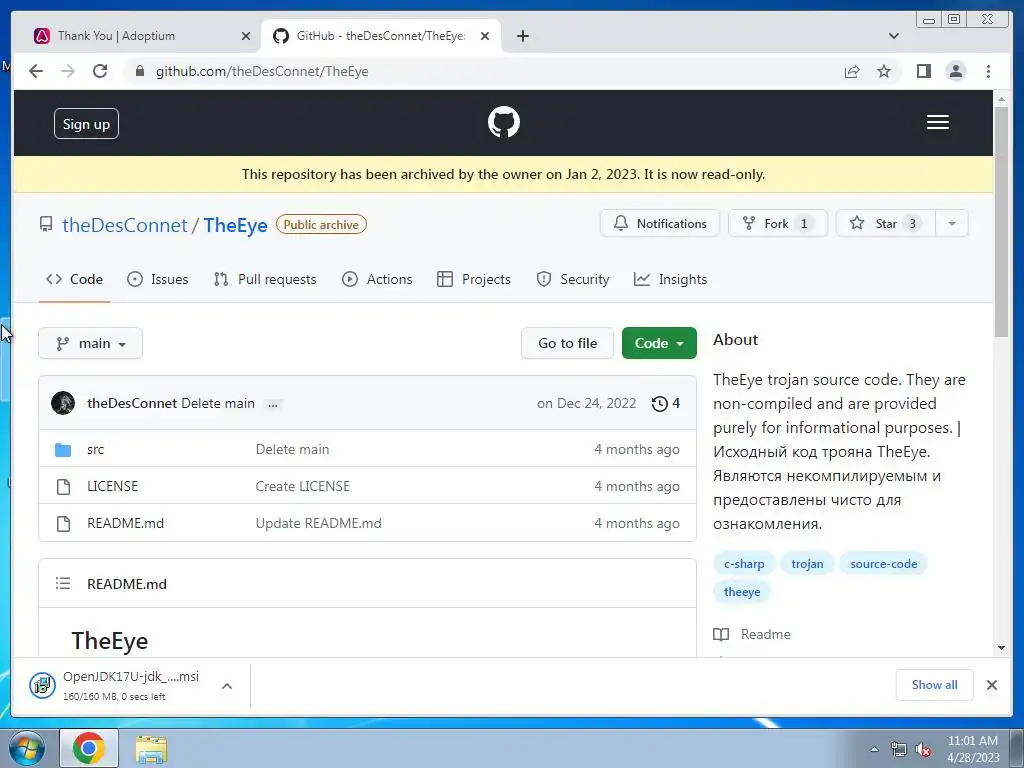Switch to the Code tab
Image resolution: width=1024 pixels, height=768 pixels.
coord(74,280)
